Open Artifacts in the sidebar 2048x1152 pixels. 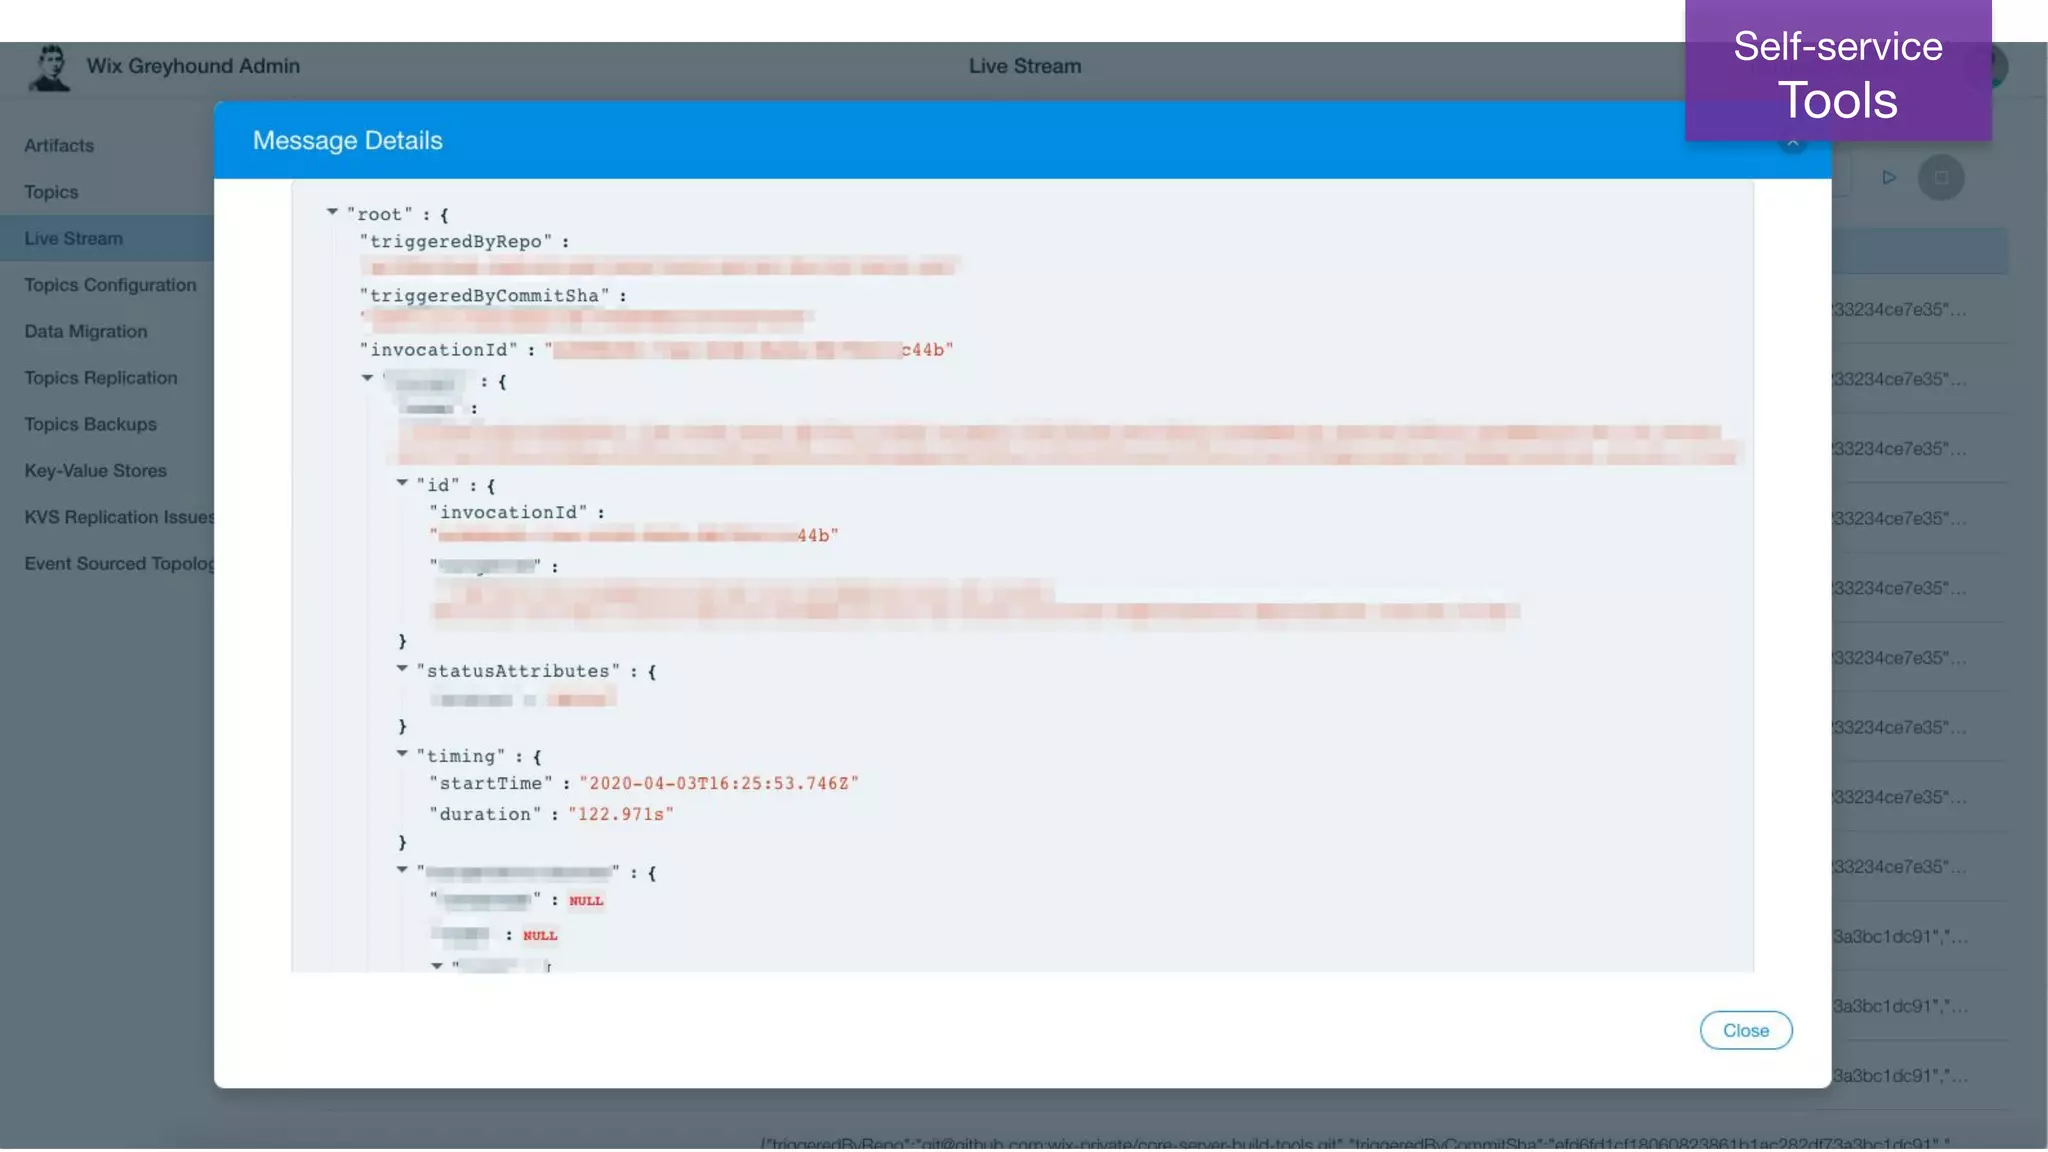point(59,146)
